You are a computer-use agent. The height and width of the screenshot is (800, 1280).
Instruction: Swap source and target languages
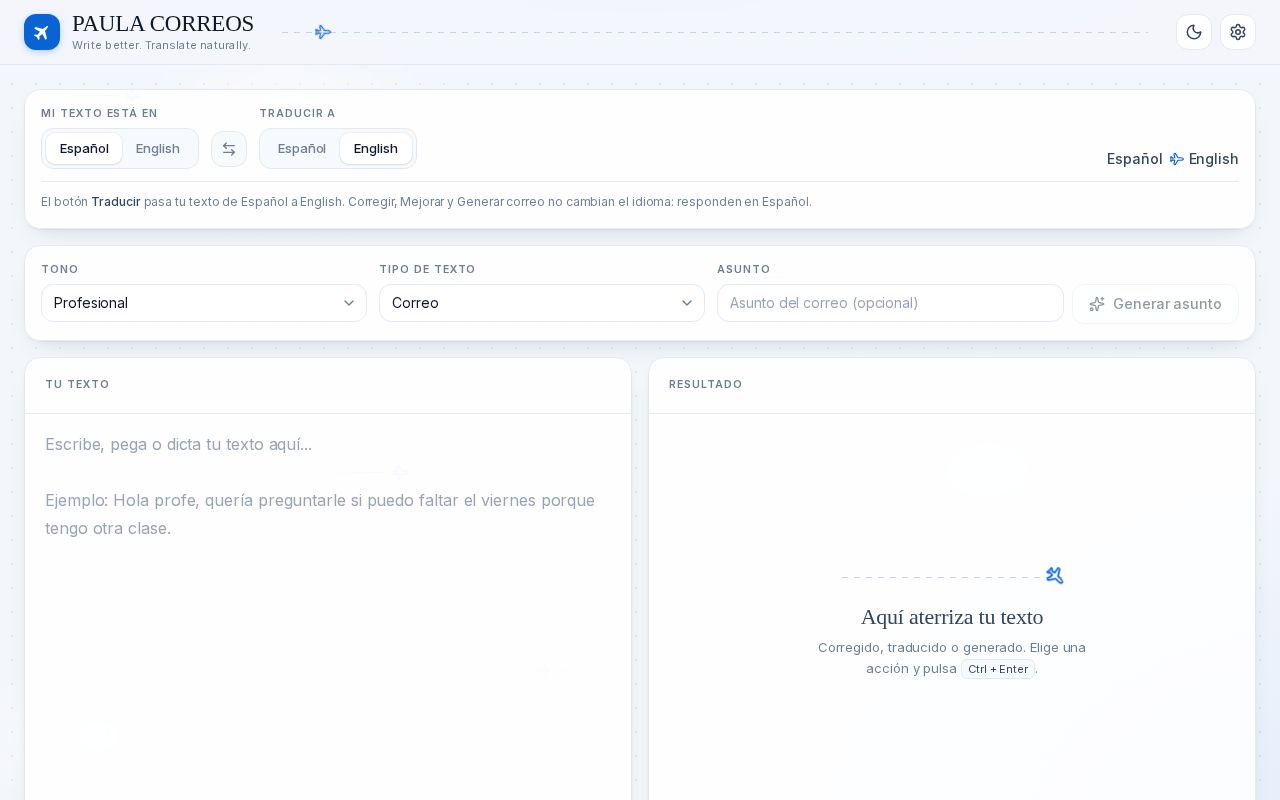pyautogui.click(x=229, y=149)
